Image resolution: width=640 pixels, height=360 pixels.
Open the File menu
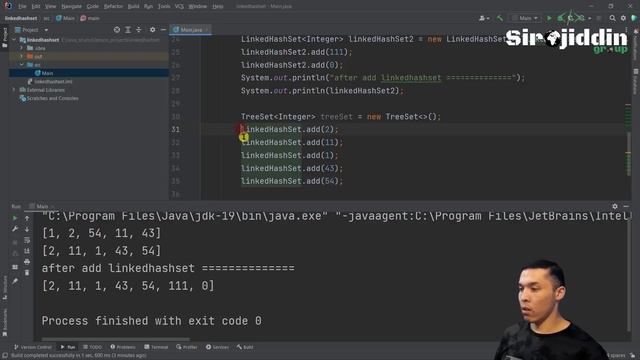click(22, 7)
